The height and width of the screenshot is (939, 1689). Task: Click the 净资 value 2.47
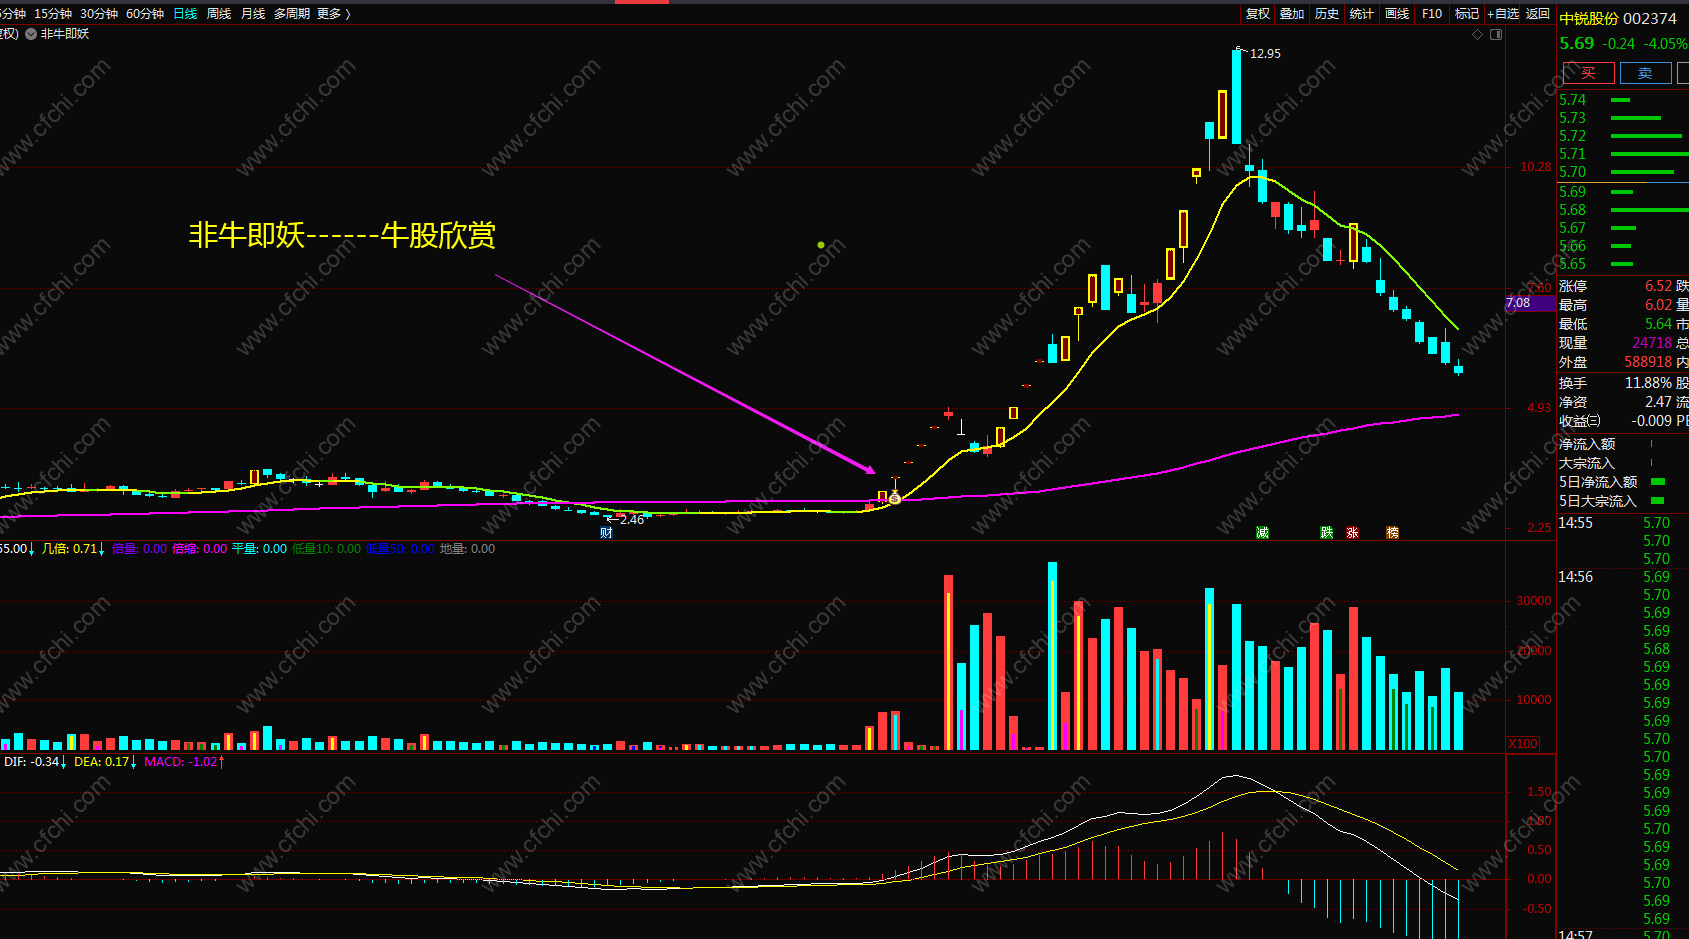[1658, 402]
